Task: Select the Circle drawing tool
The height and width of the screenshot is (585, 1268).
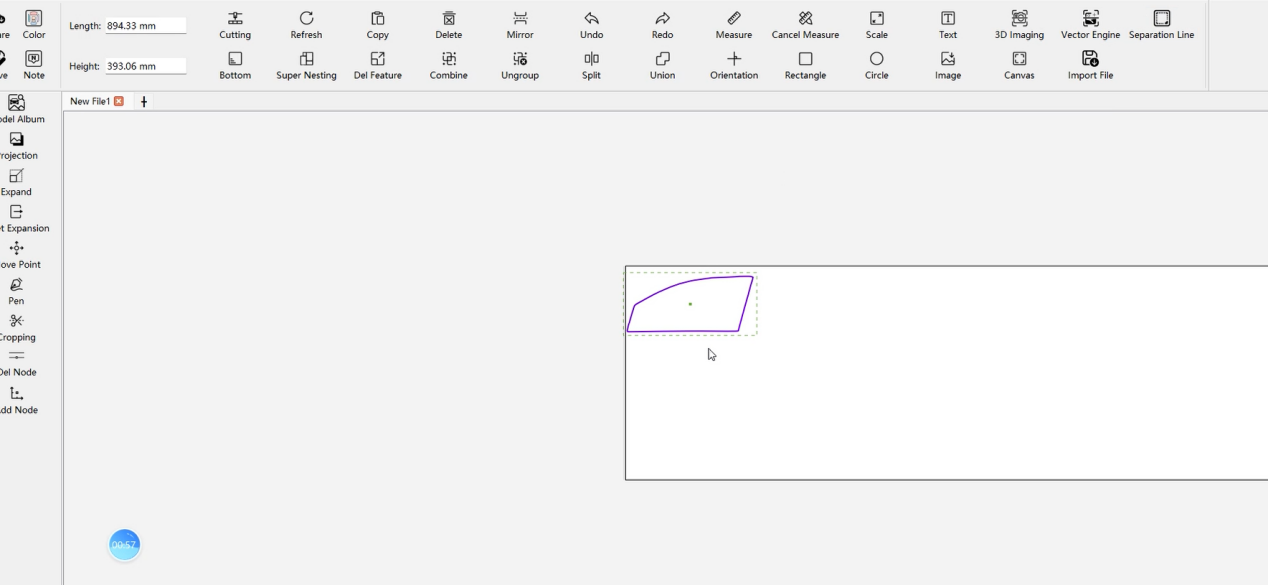Action: tap(876, 63)
